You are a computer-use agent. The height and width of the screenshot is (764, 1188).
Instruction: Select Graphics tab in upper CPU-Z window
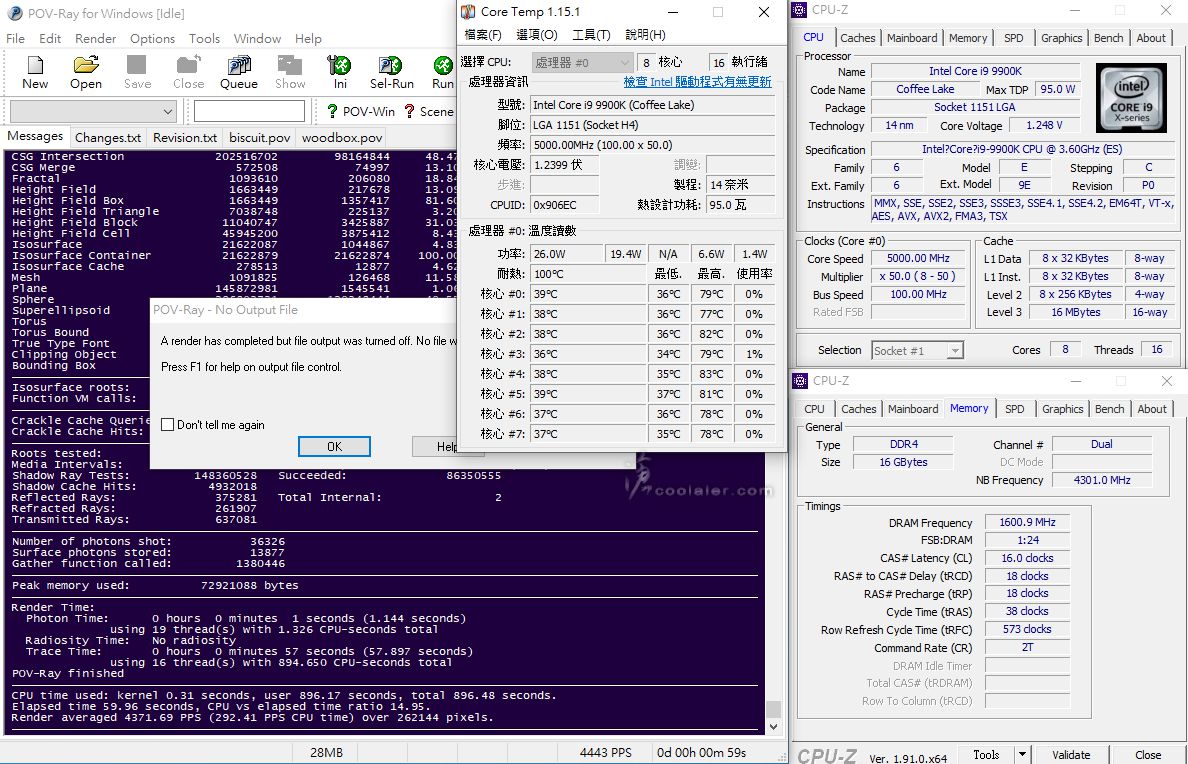[x=1061, y=38]
